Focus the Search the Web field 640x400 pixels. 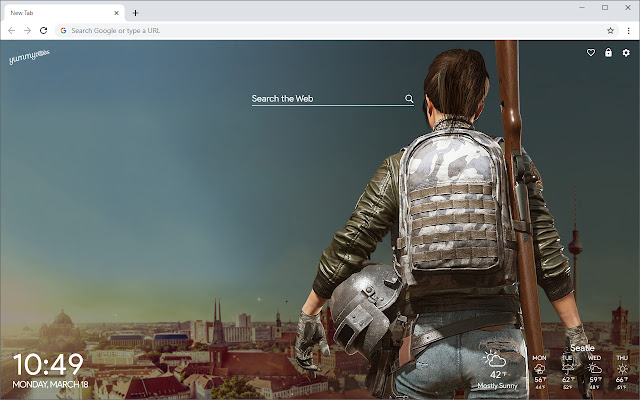tap(333, 99)
